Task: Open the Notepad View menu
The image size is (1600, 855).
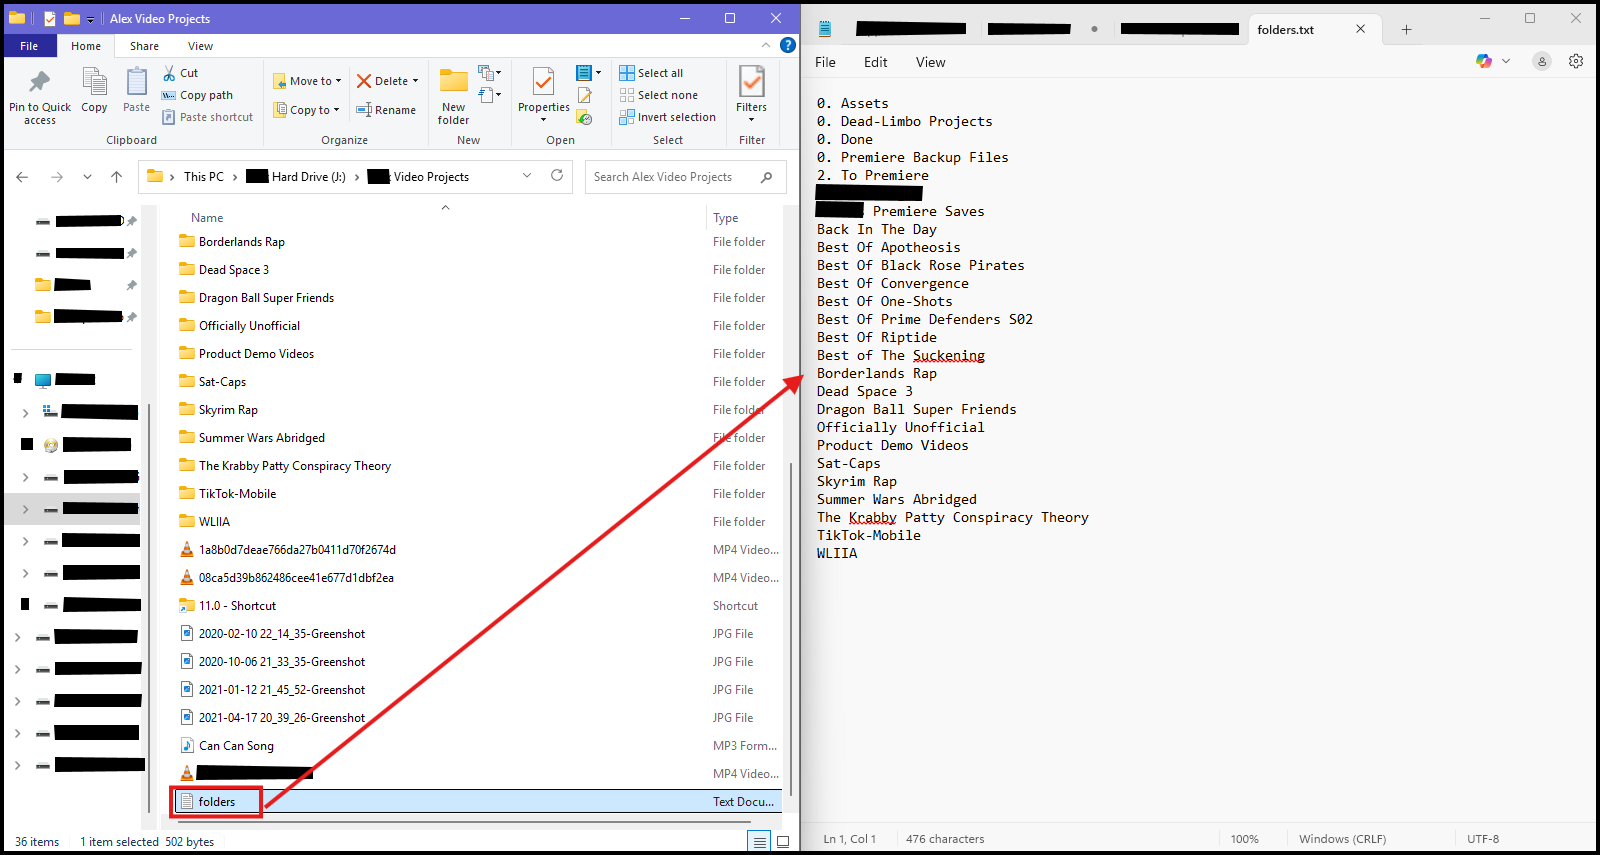Action: (930, 62)
